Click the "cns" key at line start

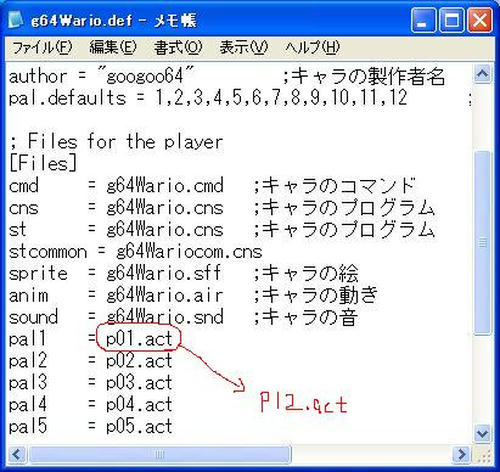23,209
